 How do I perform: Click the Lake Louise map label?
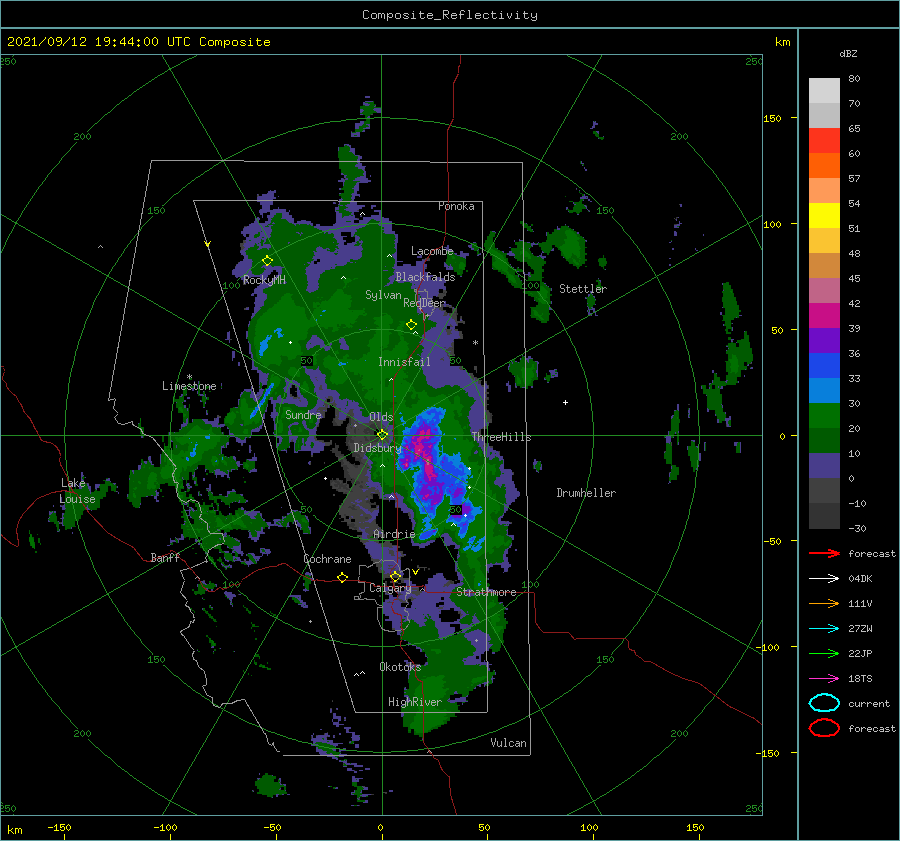[77, 491]
